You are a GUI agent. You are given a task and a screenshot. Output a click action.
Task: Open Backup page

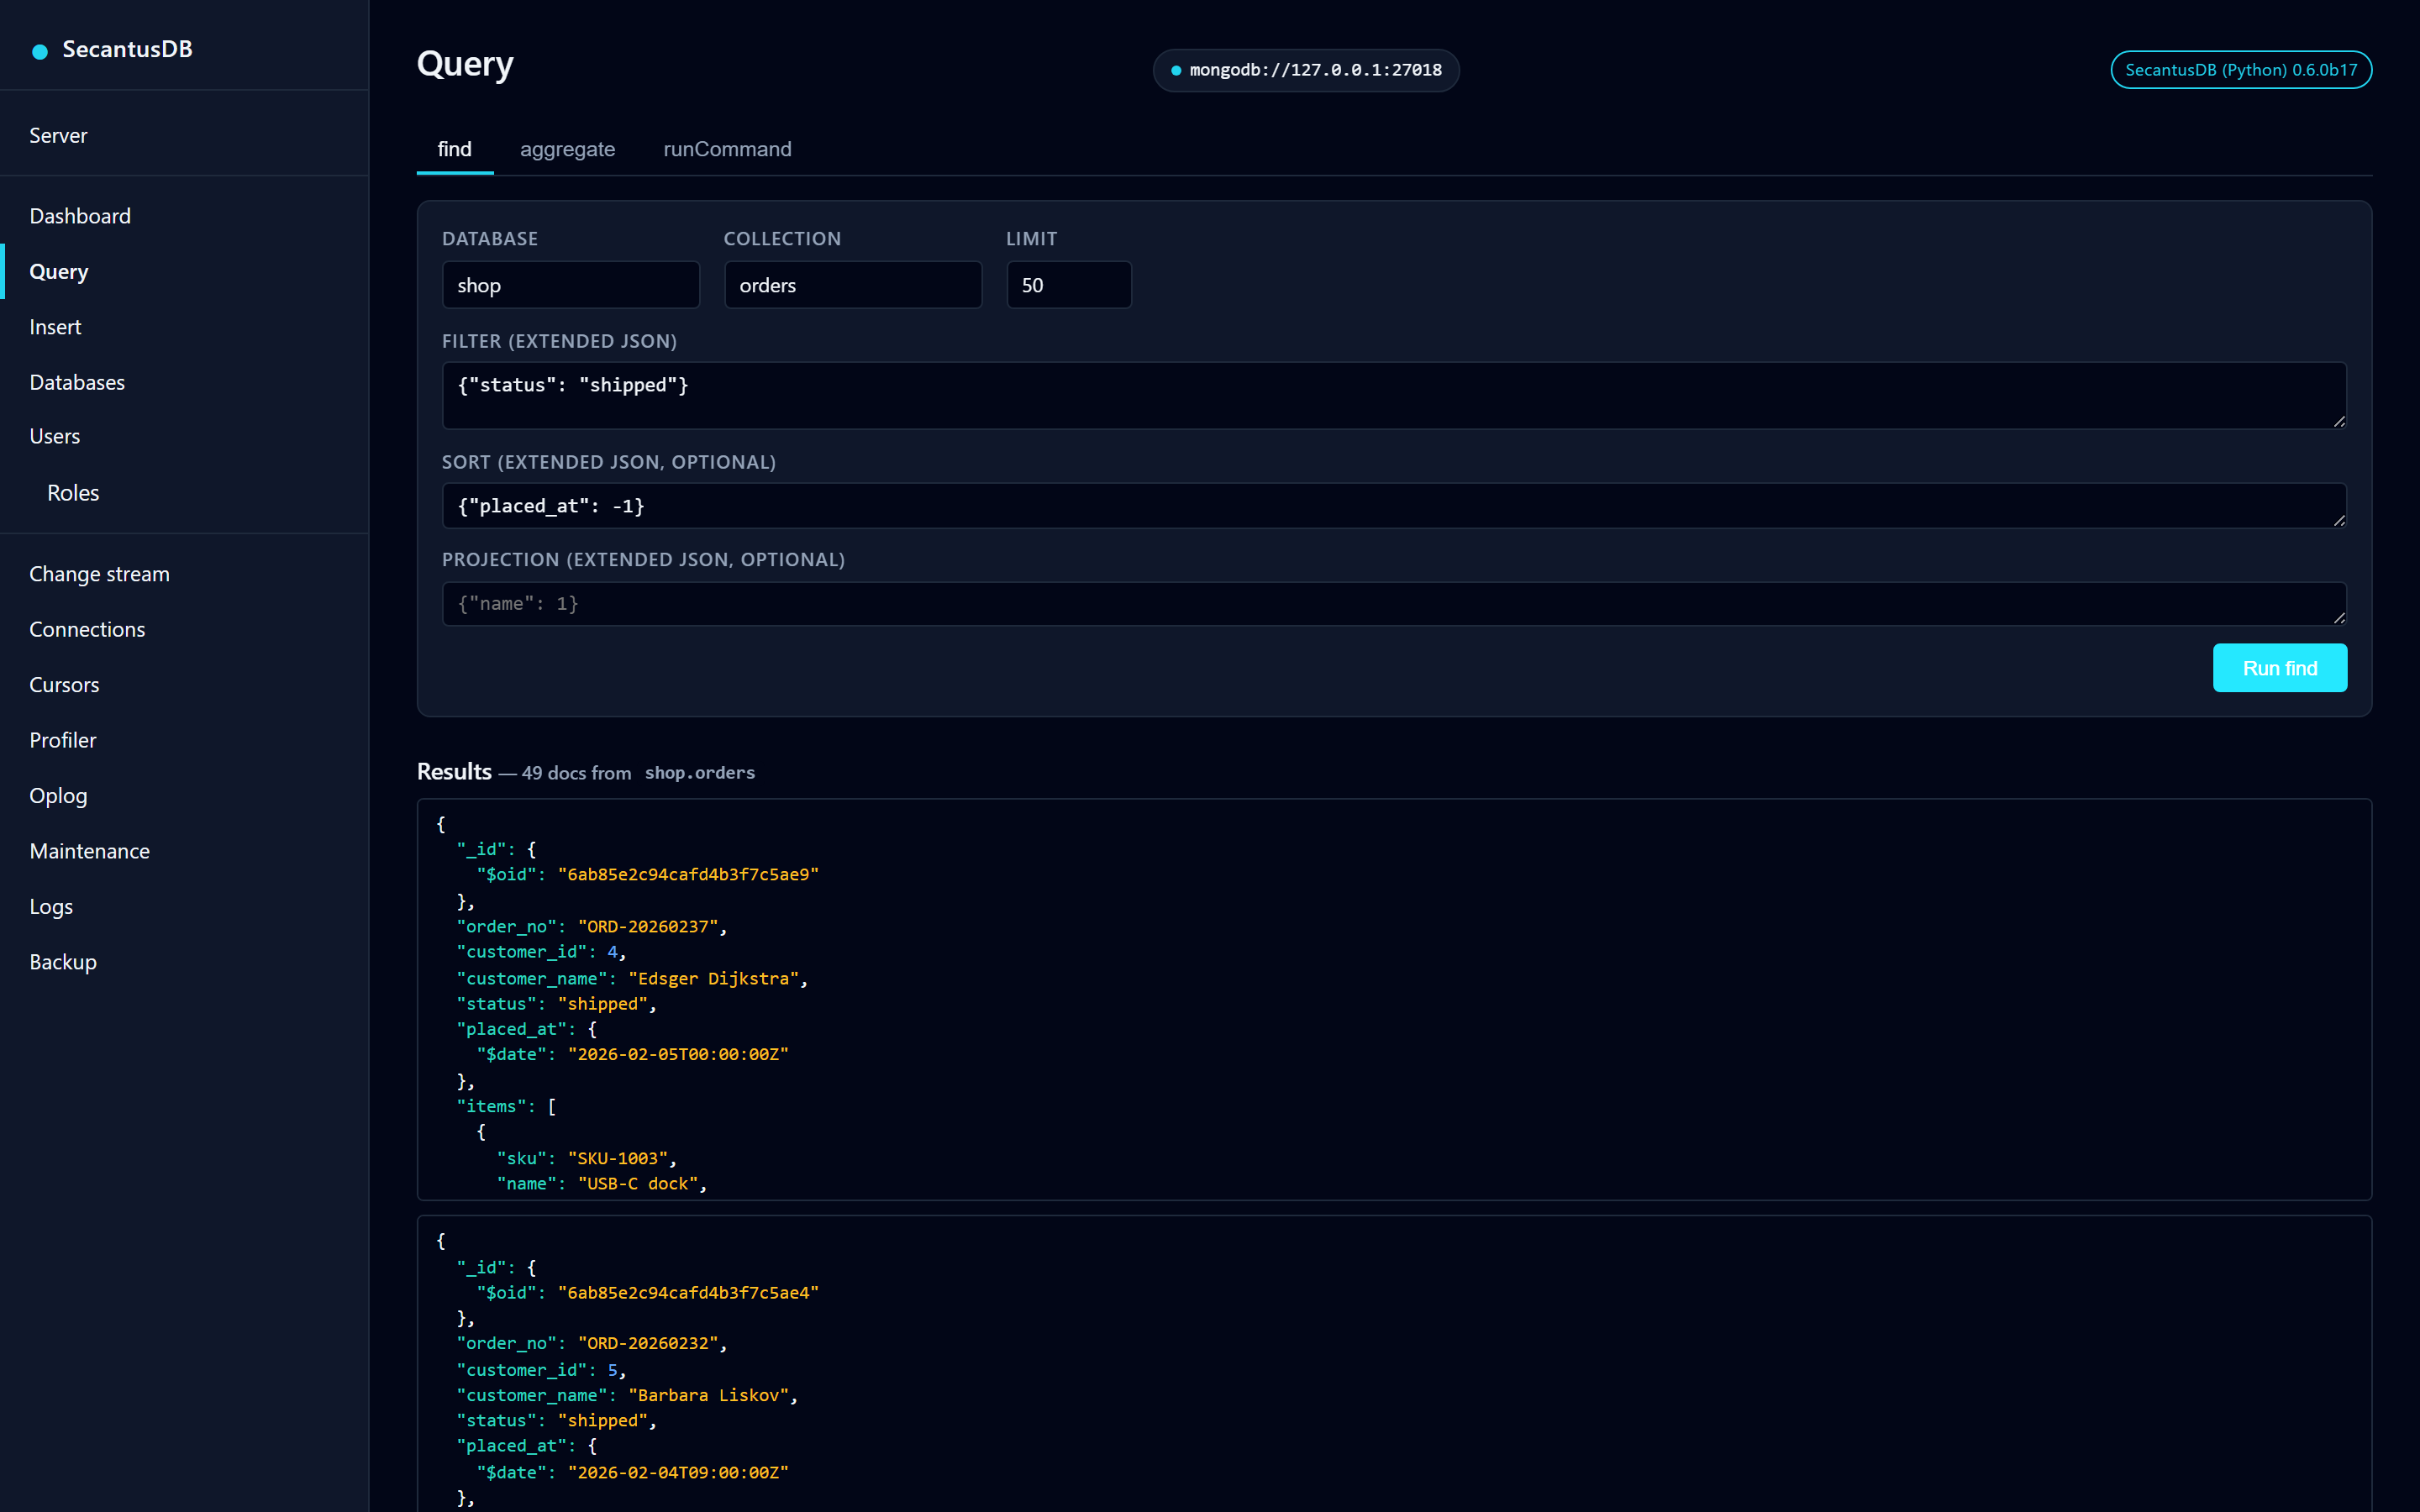point(63,962)
